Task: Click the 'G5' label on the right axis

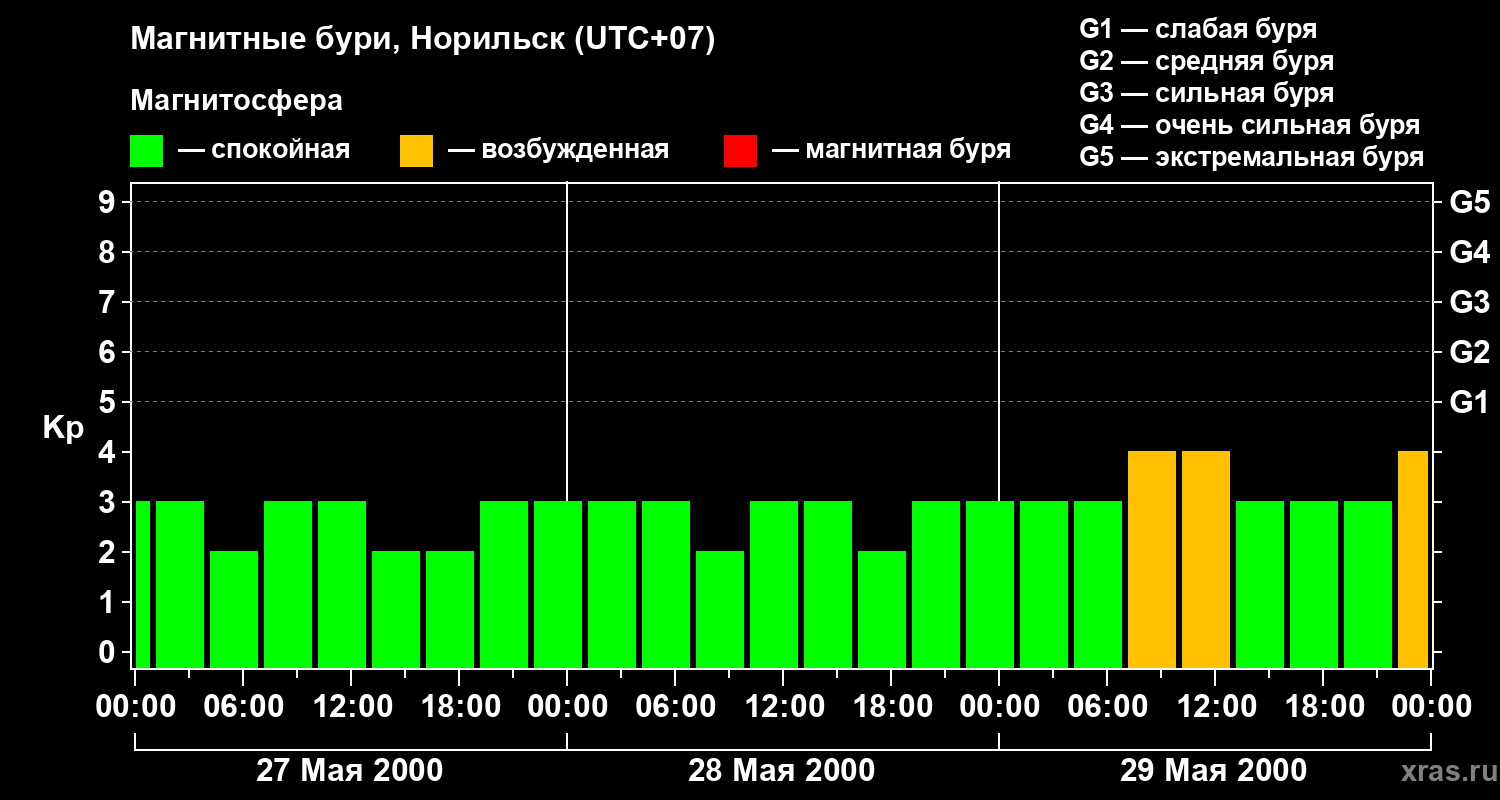Action: pos(1469,203)
